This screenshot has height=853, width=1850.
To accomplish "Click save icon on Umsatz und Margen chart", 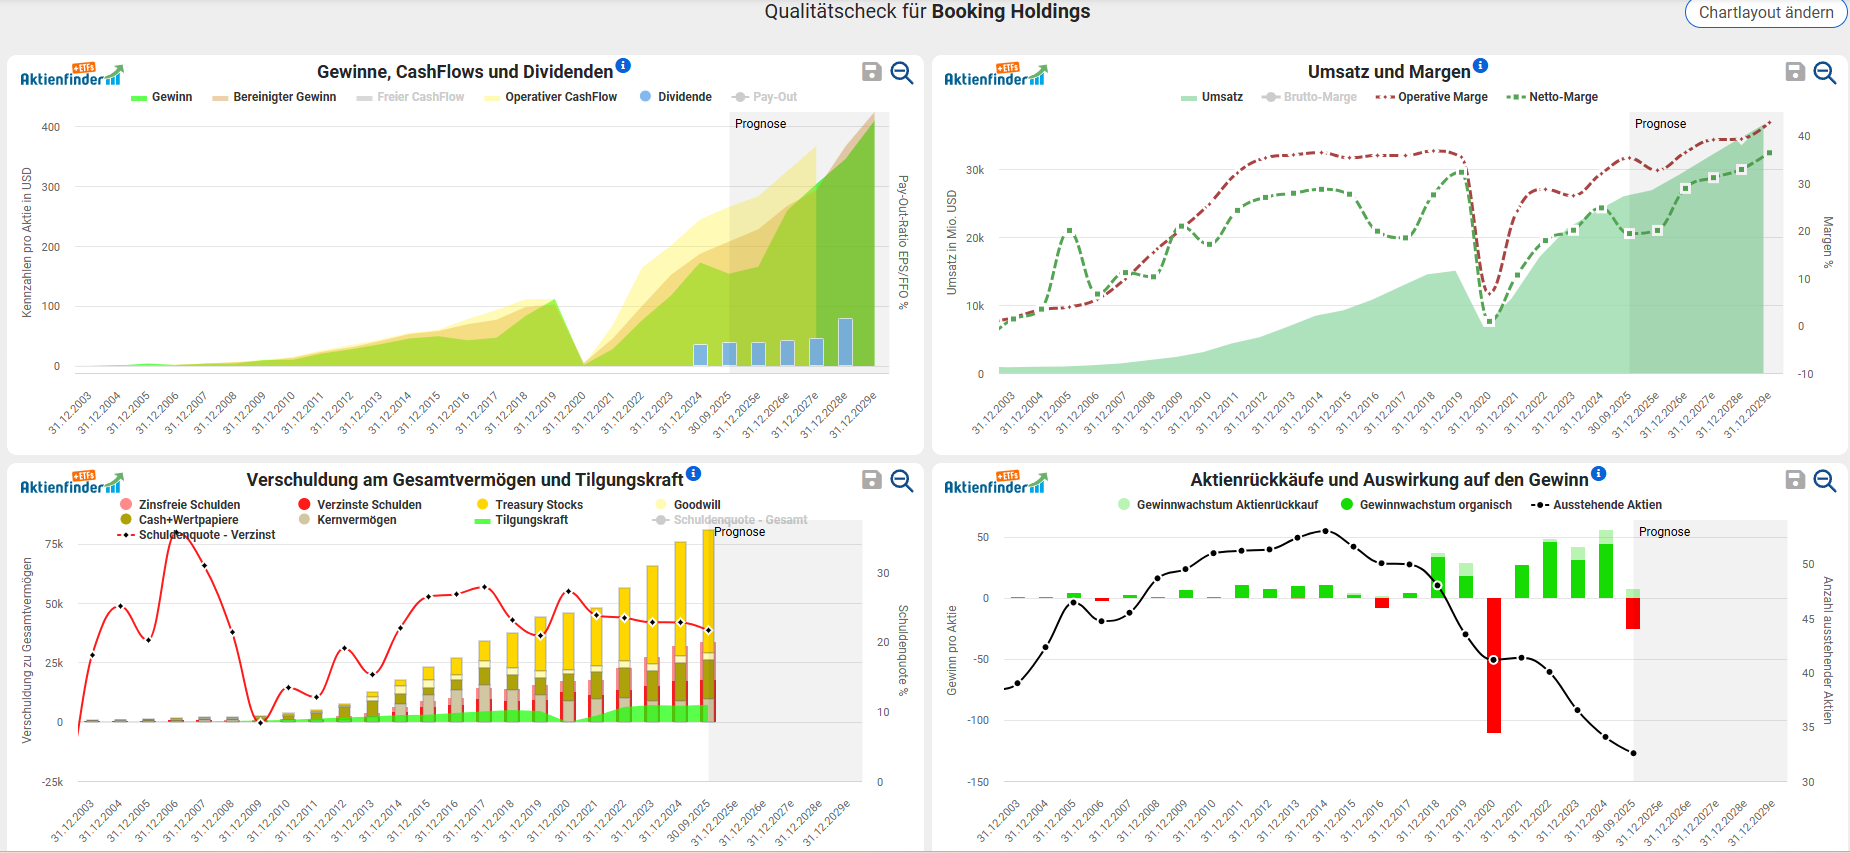I will click(x=1795, y=72).
